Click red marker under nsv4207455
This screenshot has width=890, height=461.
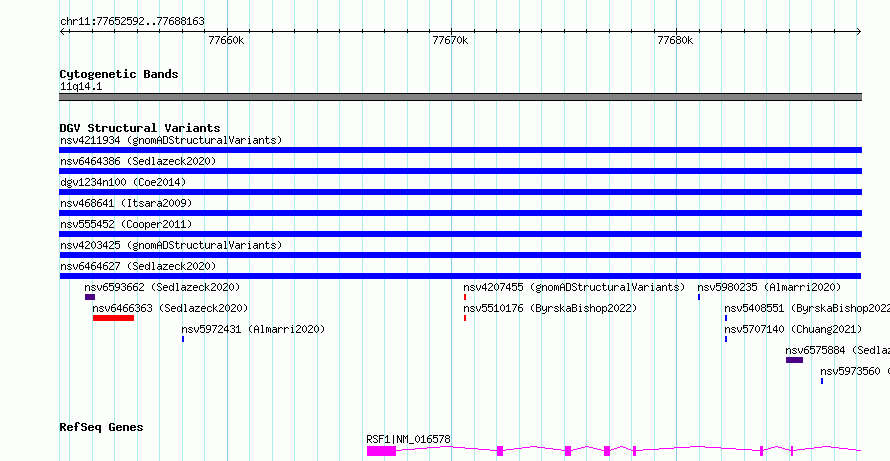coord(465,297)
